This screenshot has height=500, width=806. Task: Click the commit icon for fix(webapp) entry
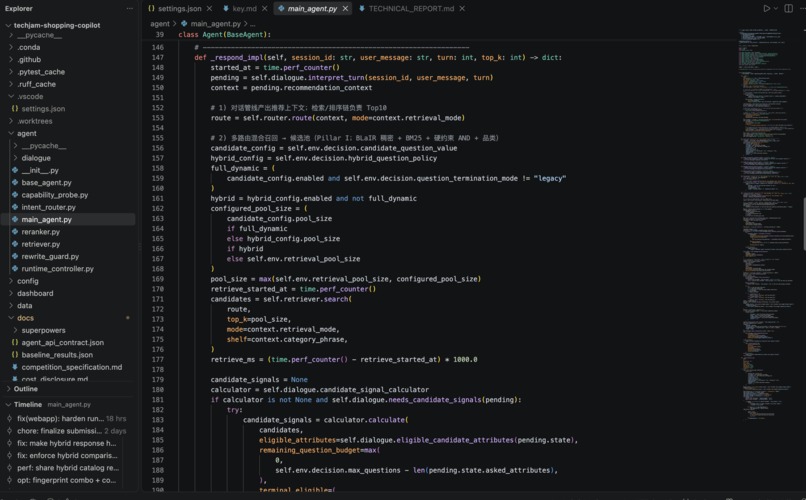(x=9, y=418)
